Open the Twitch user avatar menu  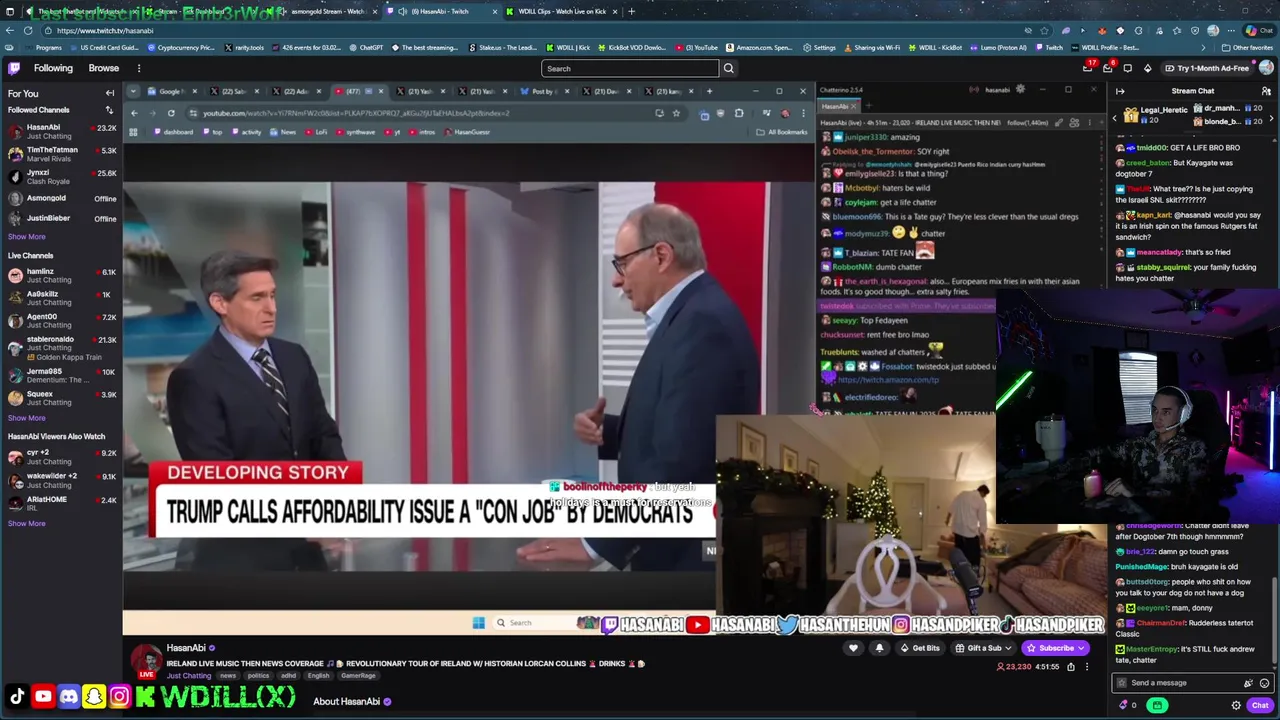(x=1266, y=68)
